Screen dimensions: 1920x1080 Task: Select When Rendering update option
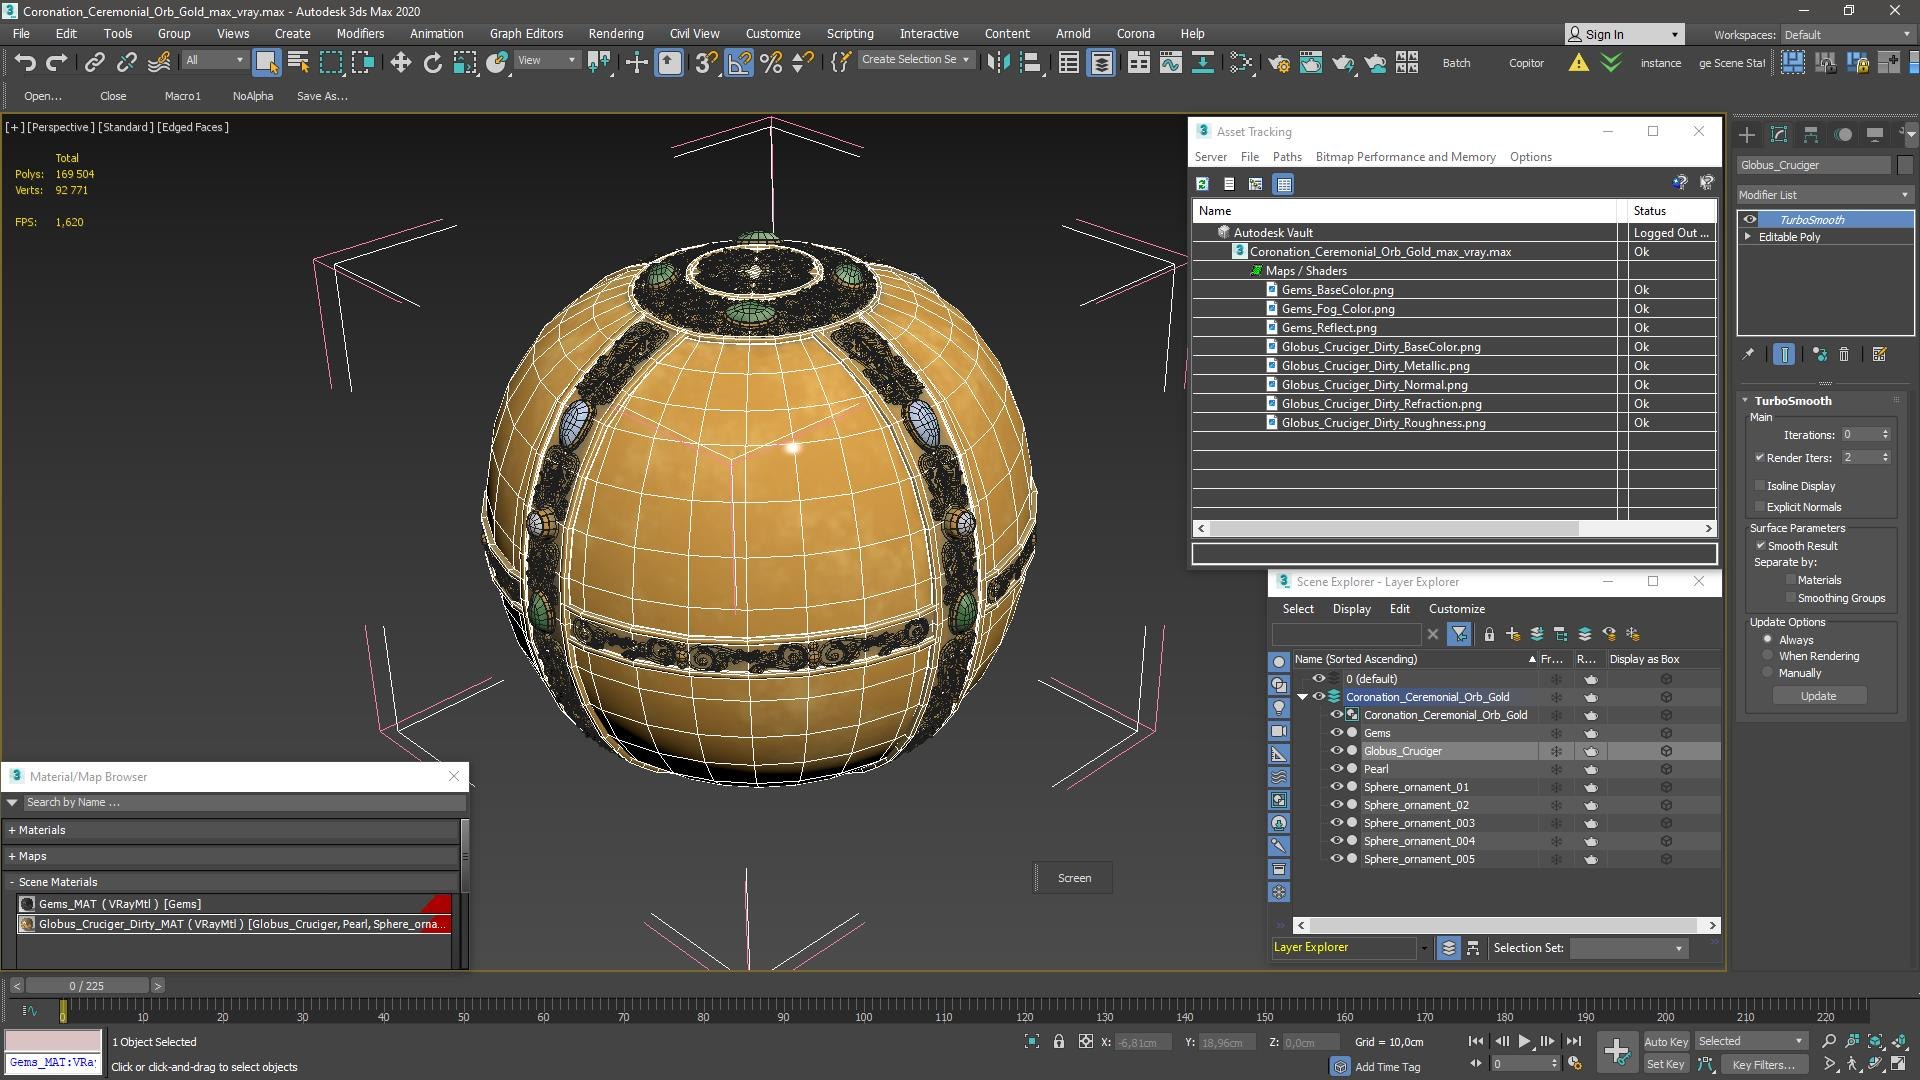[1768, 657]
